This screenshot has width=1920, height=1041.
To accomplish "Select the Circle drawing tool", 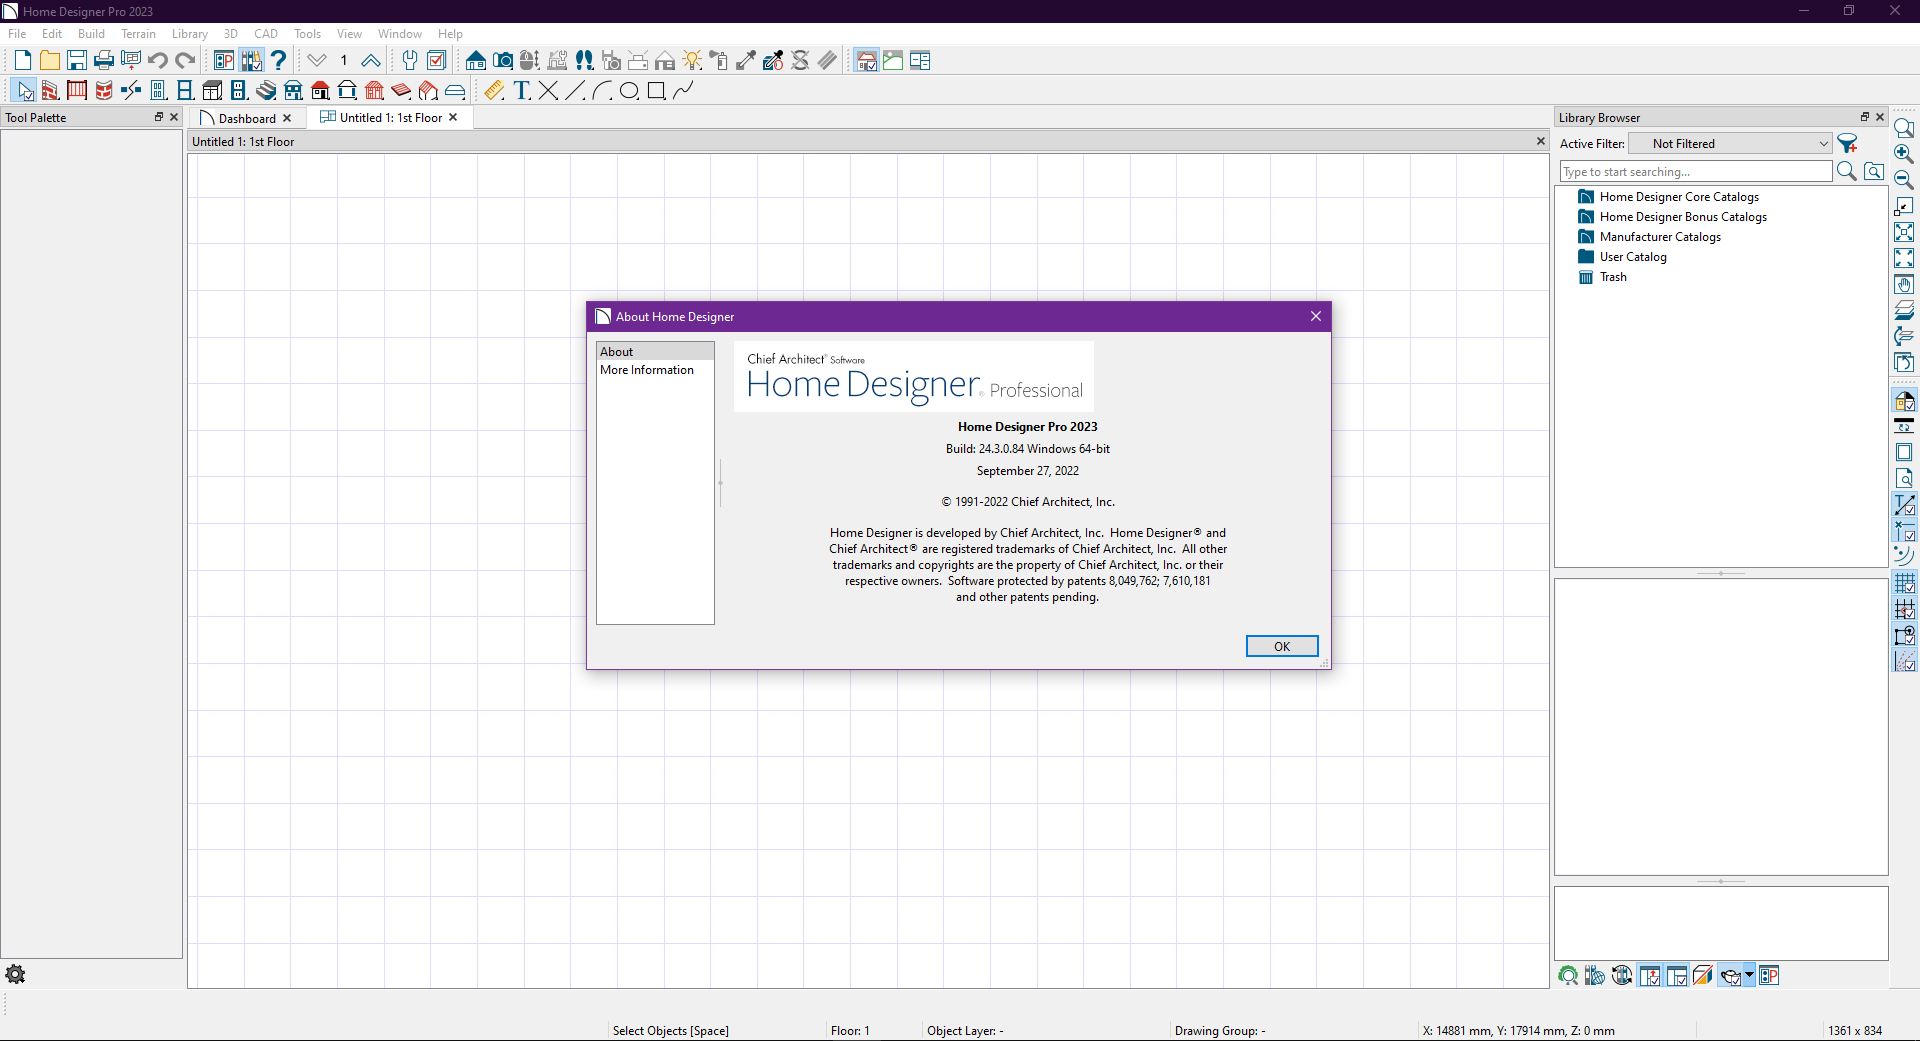I will click(629, 91).
